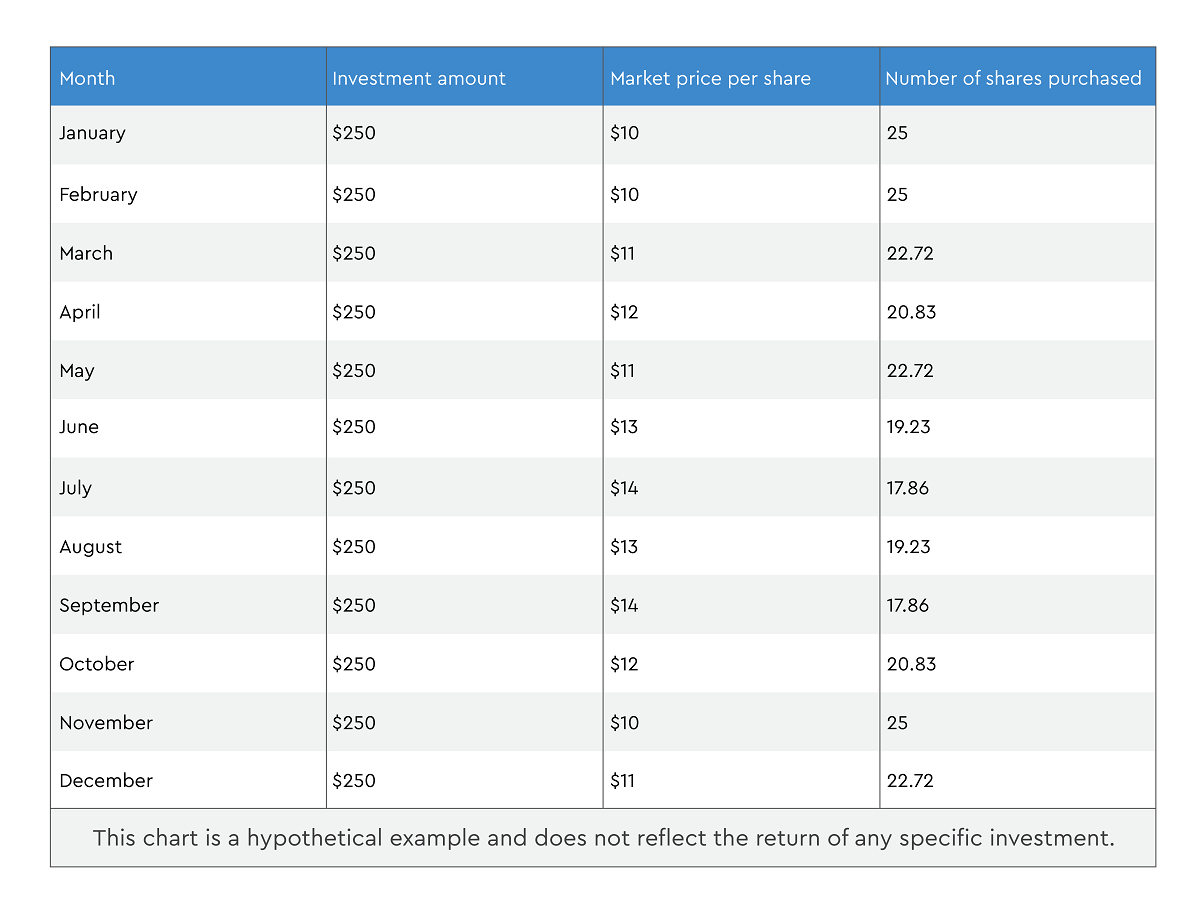
Task: Select the December month cell
Action: pyautogui.click(x=106, y=780)
